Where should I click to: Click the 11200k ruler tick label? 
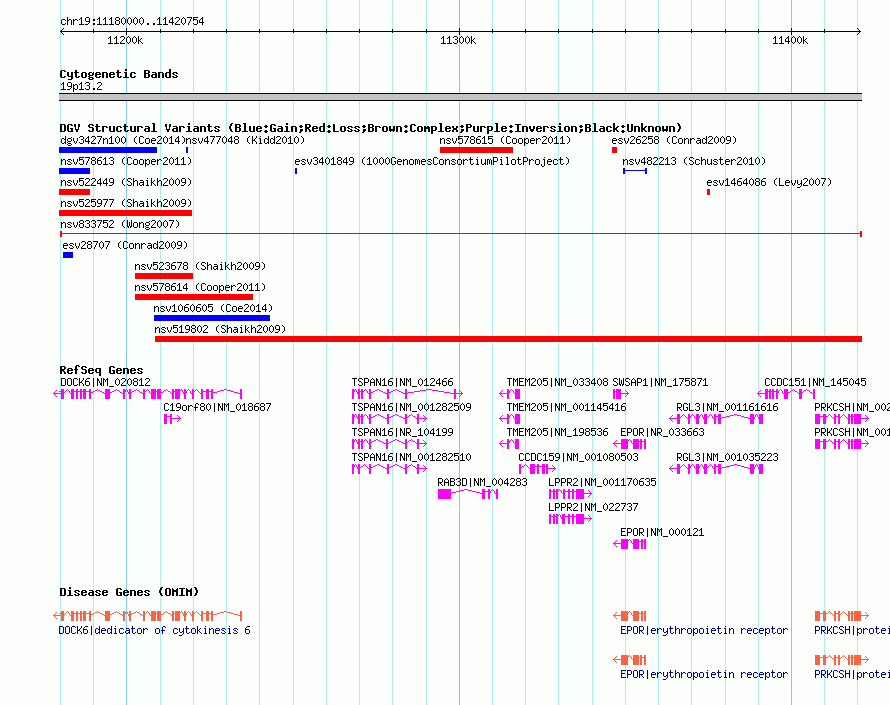click(125, 40)
